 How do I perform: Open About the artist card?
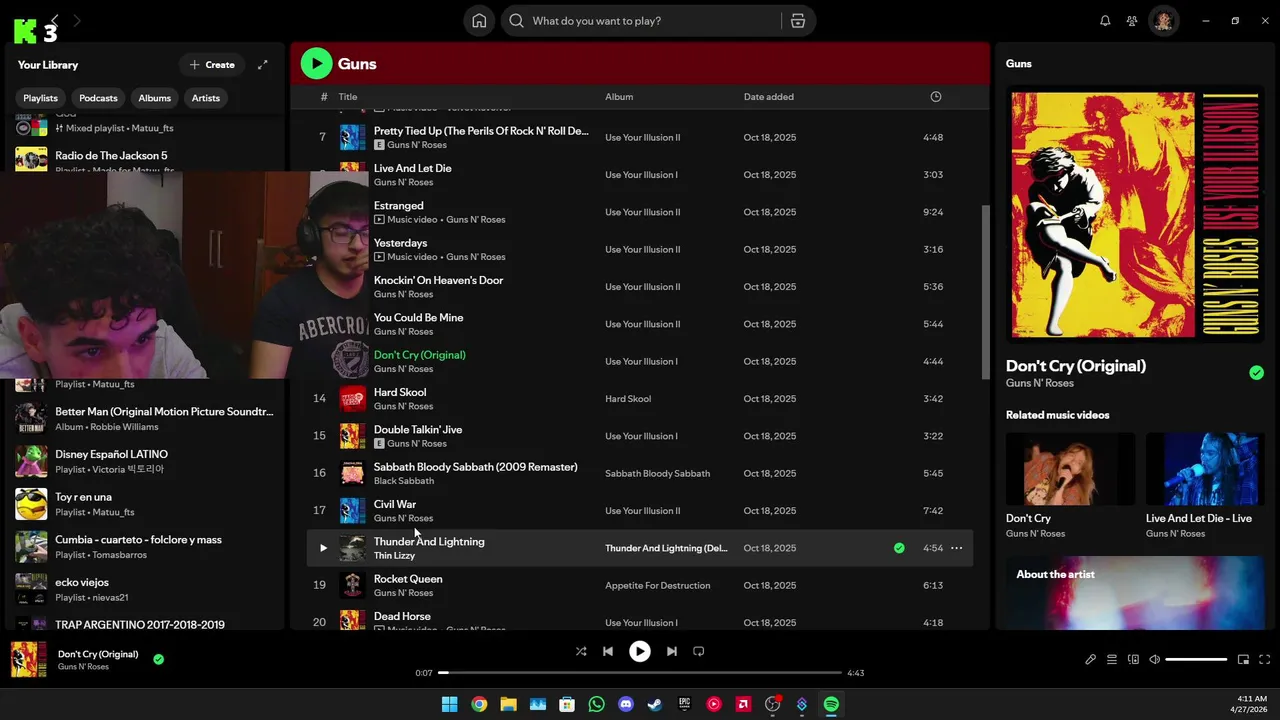[1135, 592]
